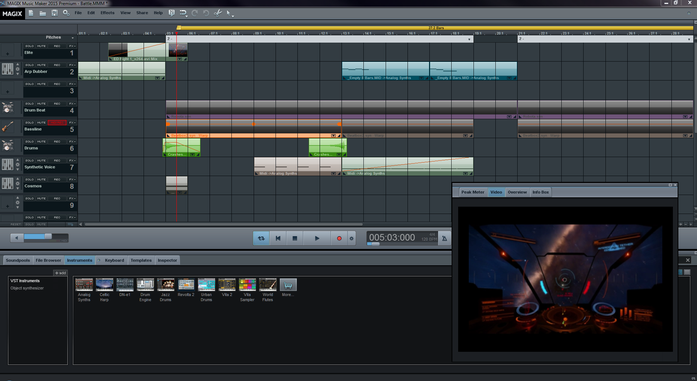
Task: Select the Jazz Drums instrument icon
Action: pos(166,285)
